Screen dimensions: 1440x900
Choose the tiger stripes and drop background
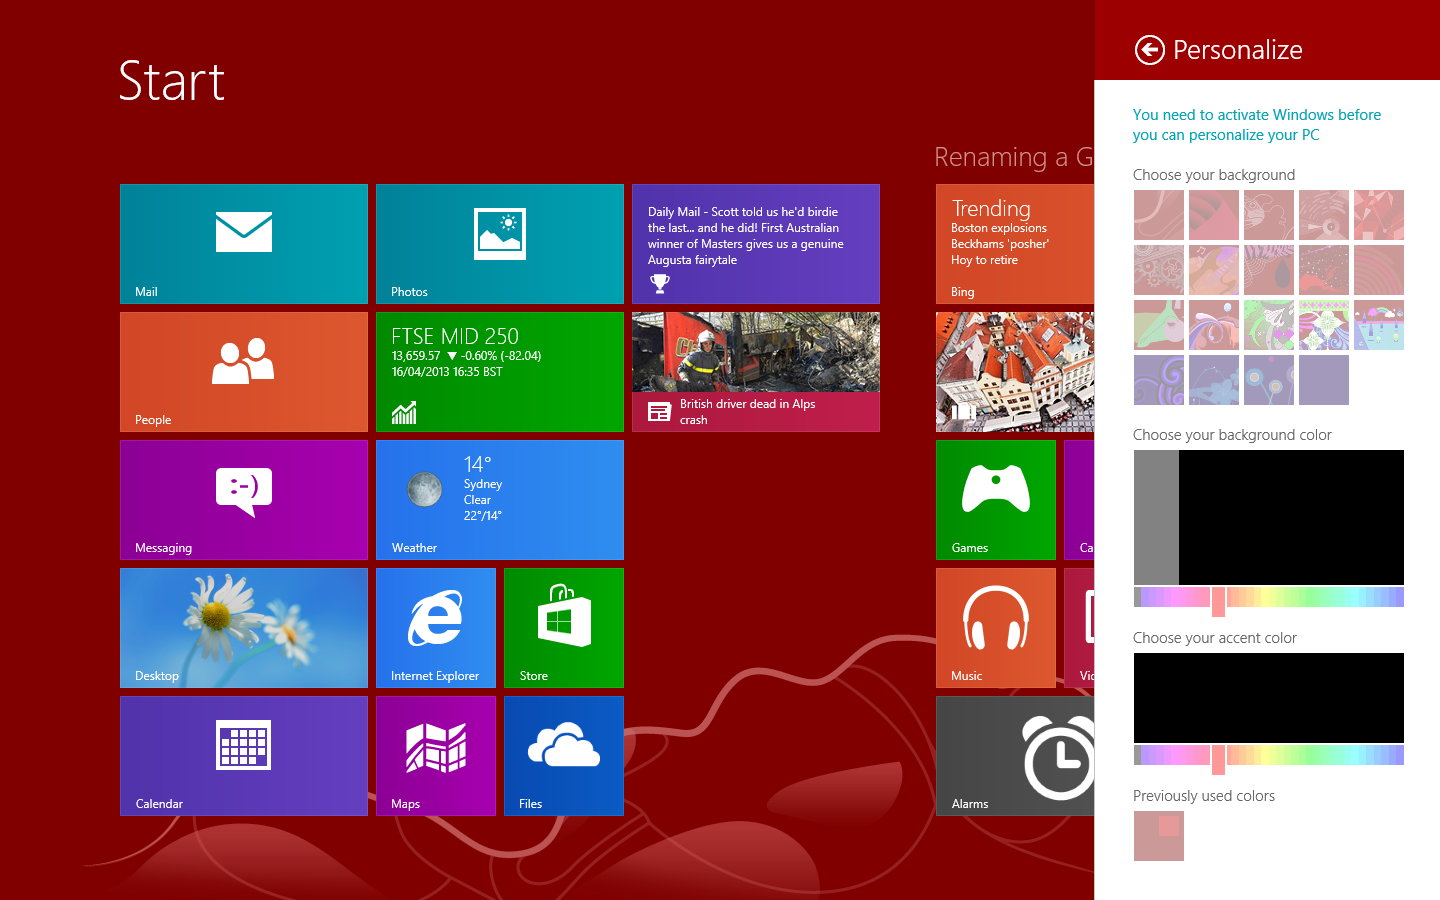tap(1269, 270)
